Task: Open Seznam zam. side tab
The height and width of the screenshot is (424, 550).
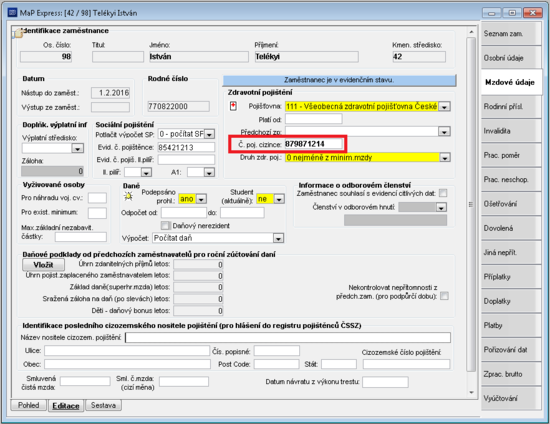Action: [x=510, y=34]
